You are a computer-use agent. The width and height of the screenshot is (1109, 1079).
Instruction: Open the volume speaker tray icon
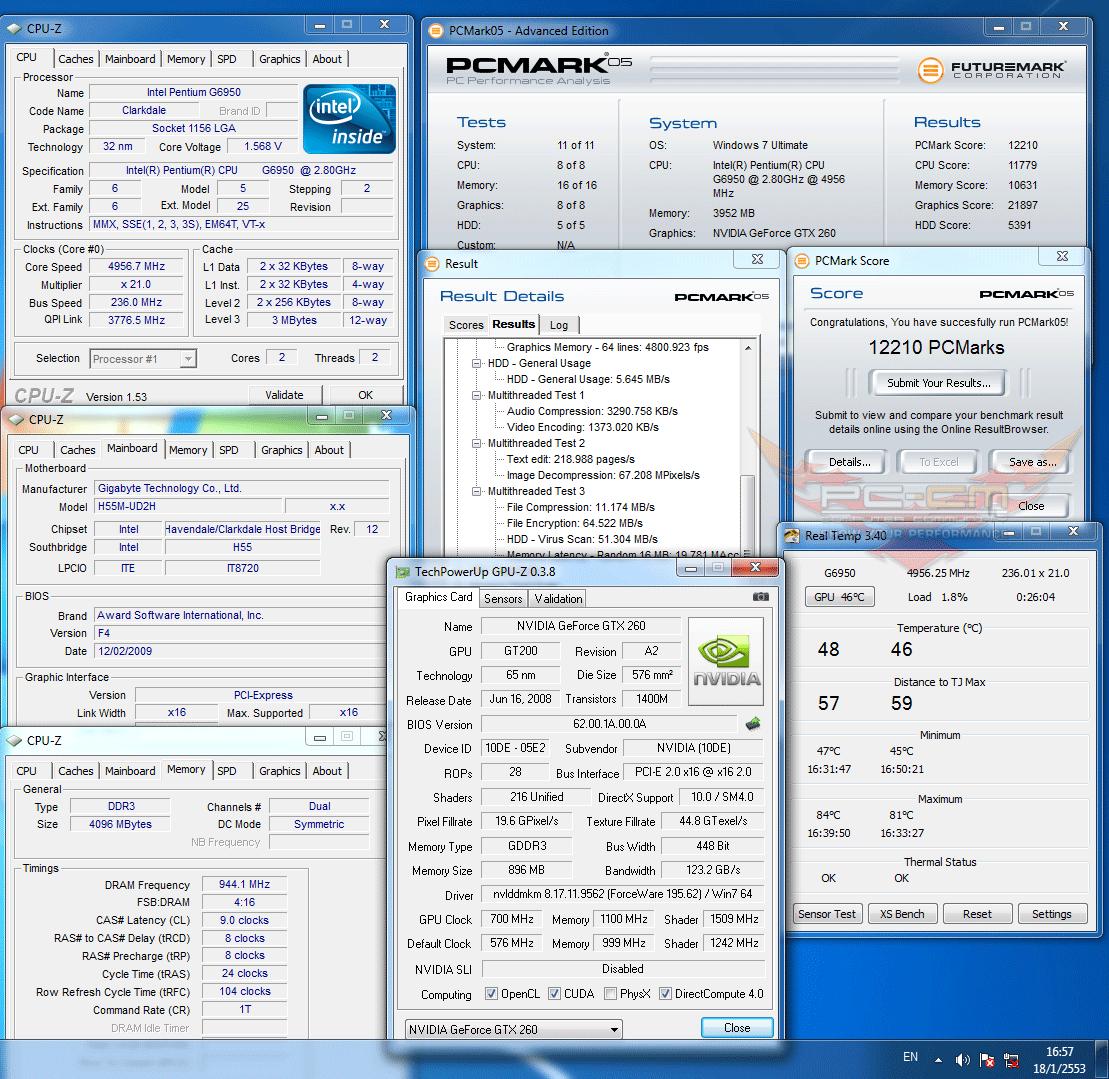coord(962,1059)
